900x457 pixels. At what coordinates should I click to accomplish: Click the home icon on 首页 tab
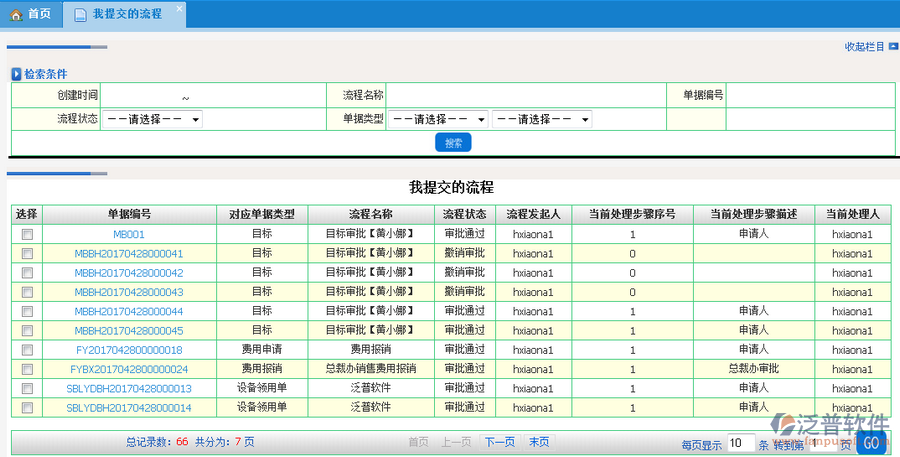(16, 15)
